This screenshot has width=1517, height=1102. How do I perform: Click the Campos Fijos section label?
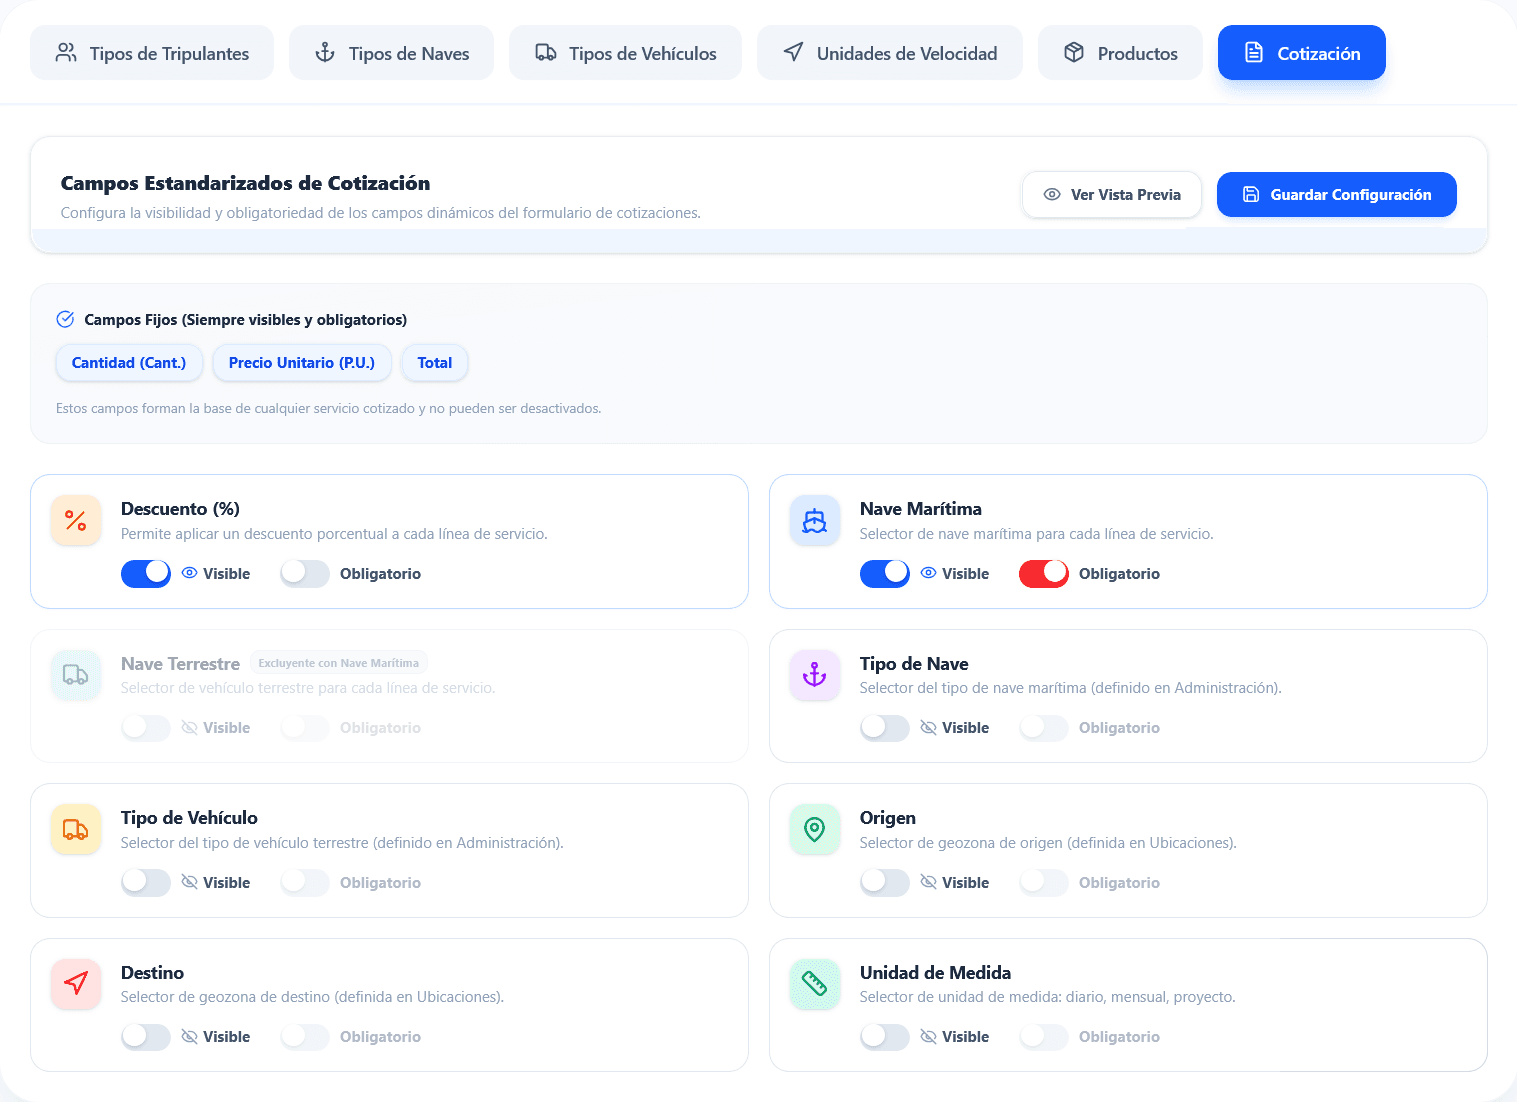(245, 320)
